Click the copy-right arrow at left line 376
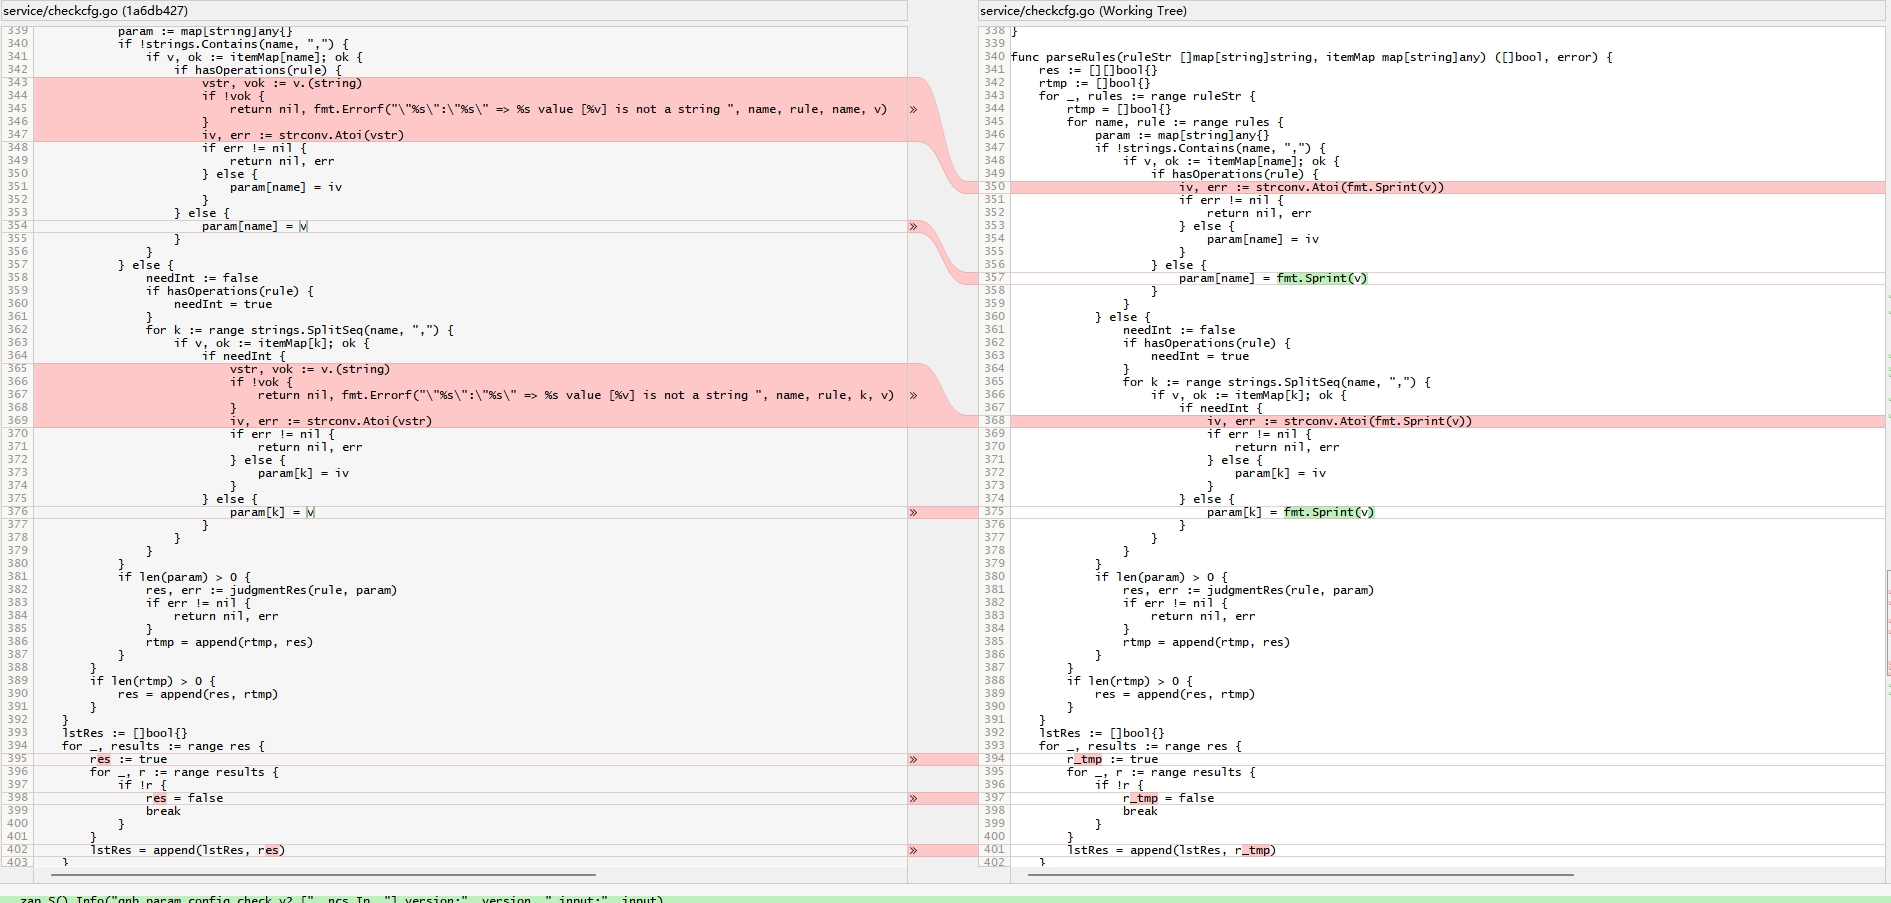The height and width of the screenshot is (903, 1891). pyautogui.click(x=913, y=512)
